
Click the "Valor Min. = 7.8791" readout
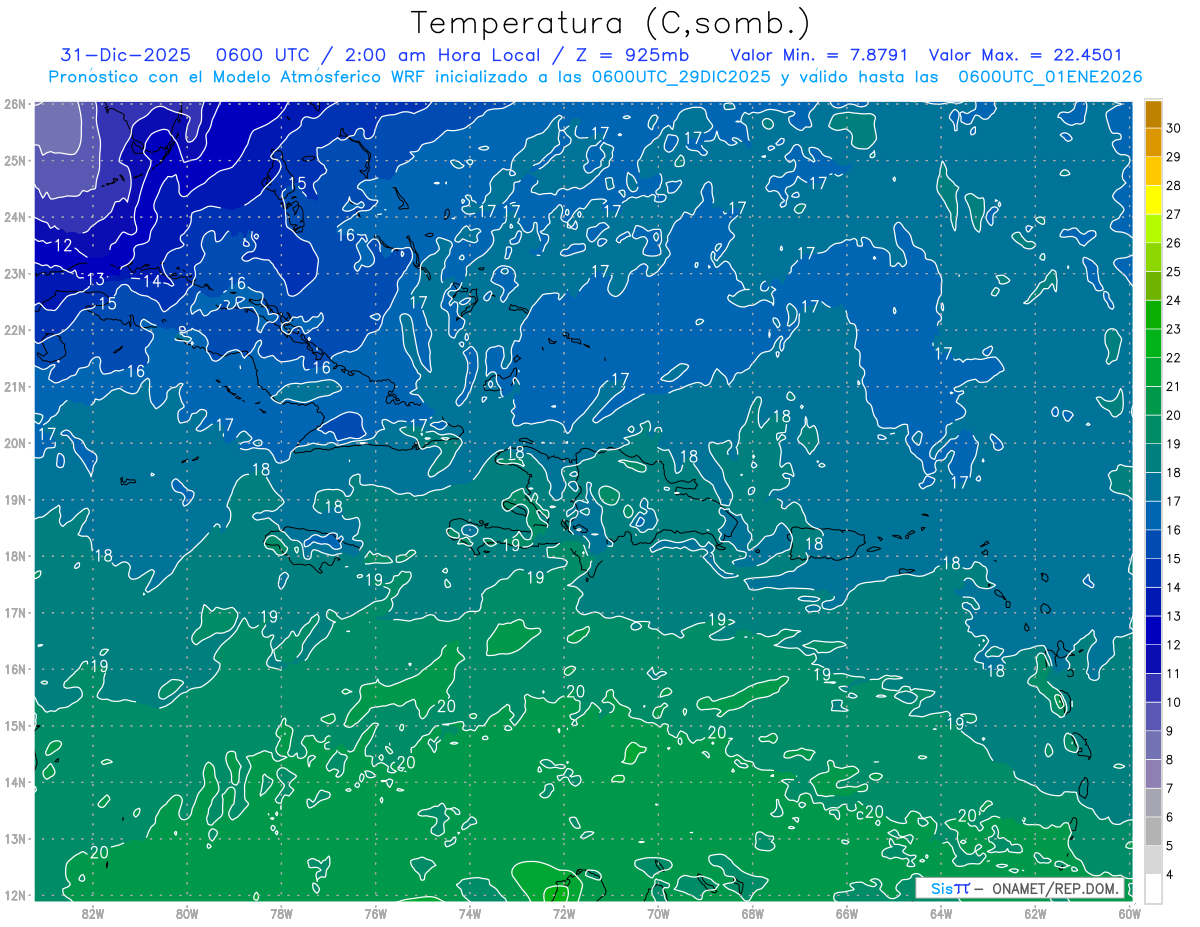point(819,55)
